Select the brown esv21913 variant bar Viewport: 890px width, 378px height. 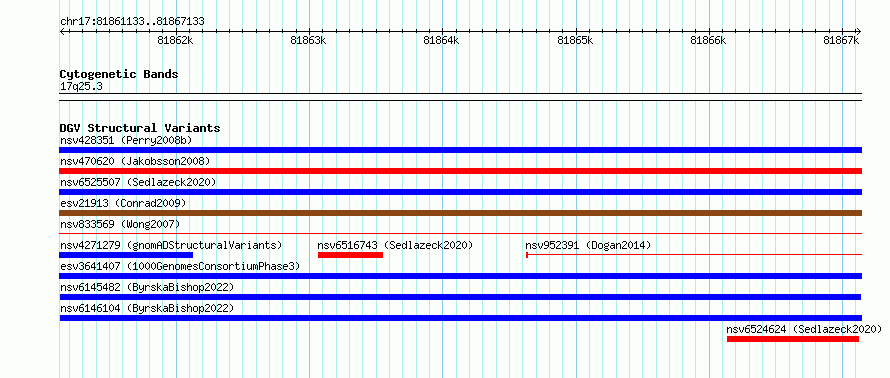(460, 213)
